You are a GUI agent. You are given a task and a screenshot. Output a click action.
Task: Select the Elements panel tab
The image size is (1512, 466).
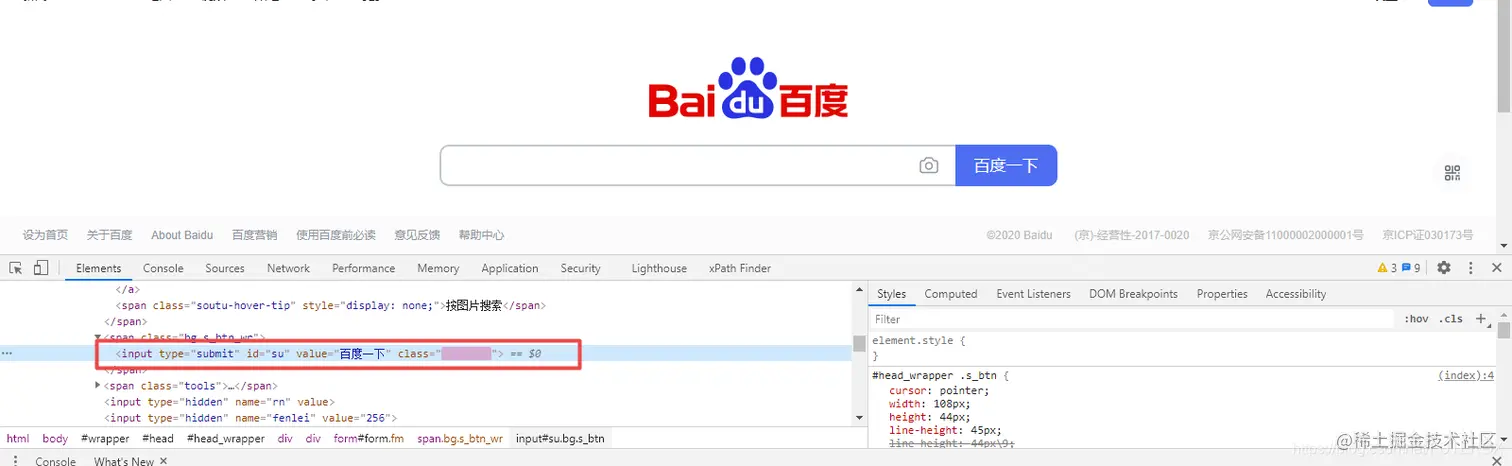[x=98, y=268]
